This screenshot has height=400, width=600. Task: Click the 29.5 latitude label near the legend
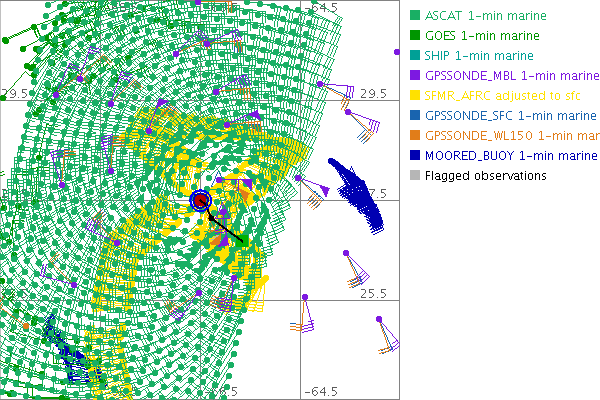click(x=373, y=94)
